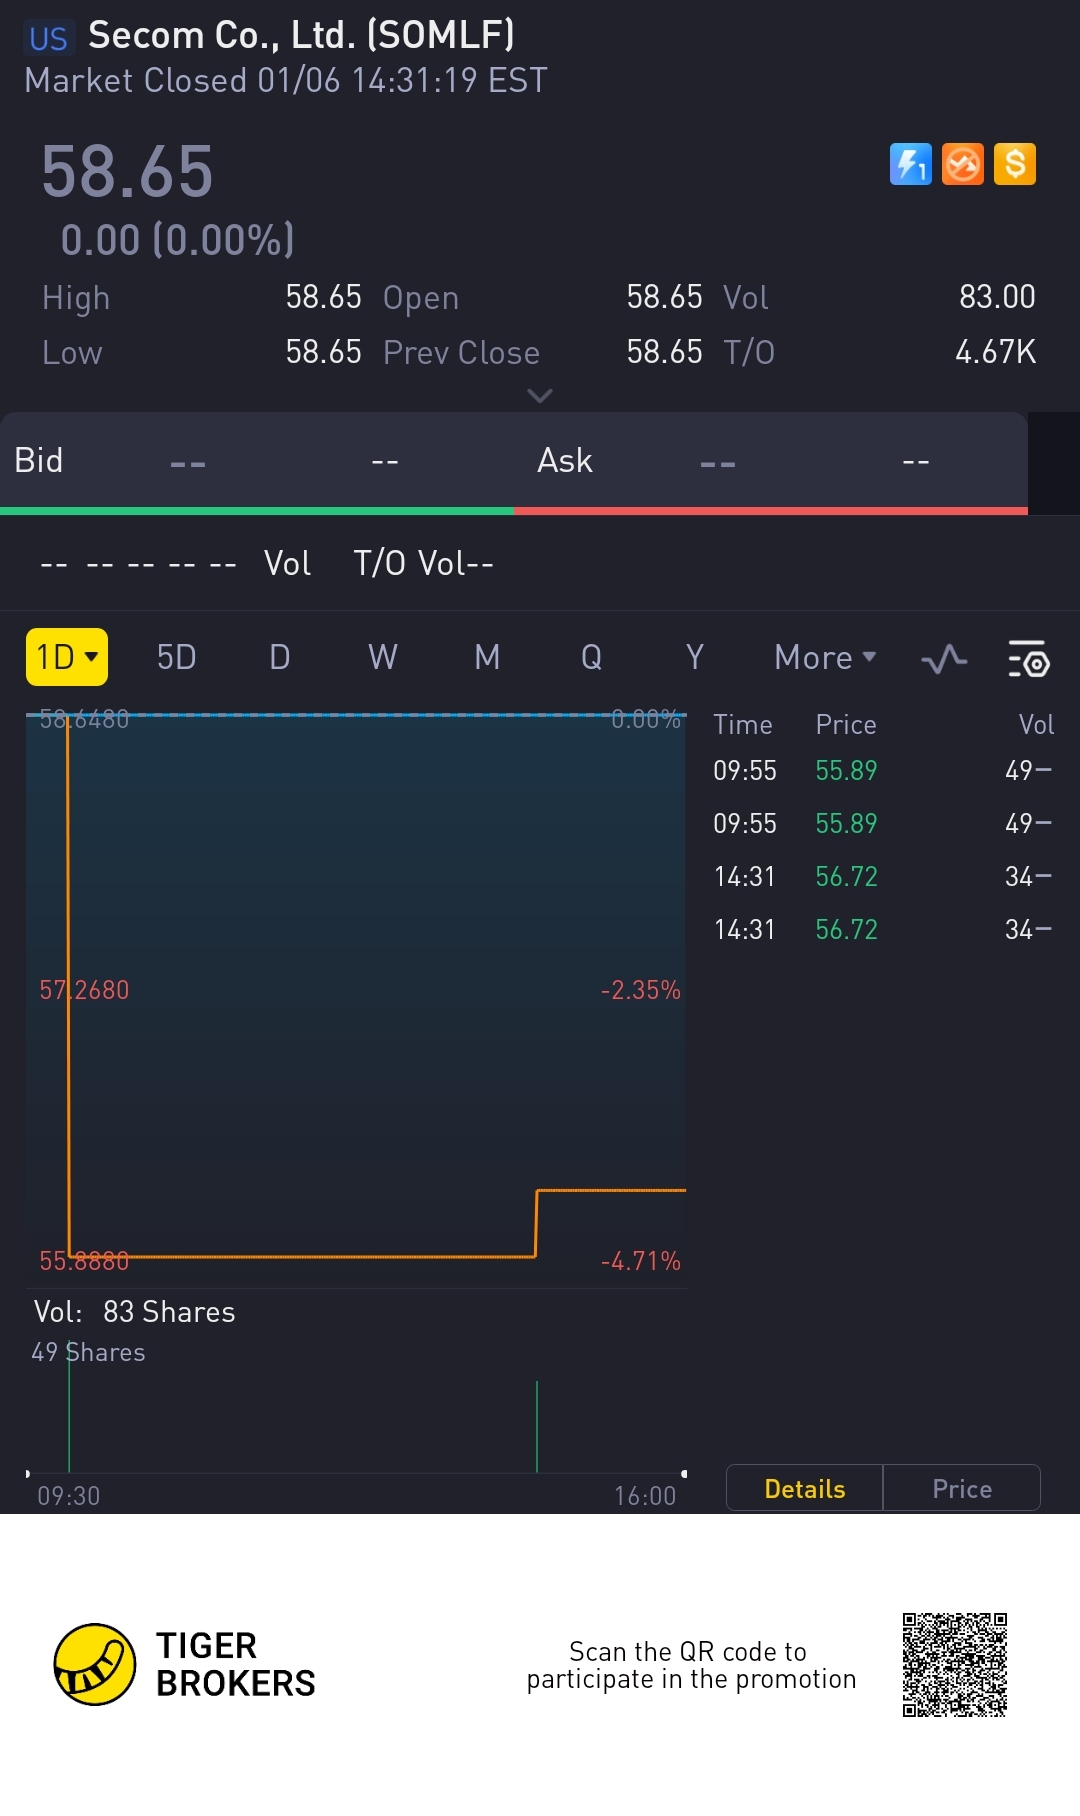Open the chart indicator waveform icon
The height and width of the screenshot is (1816, 1080).
tap(944, 659)
